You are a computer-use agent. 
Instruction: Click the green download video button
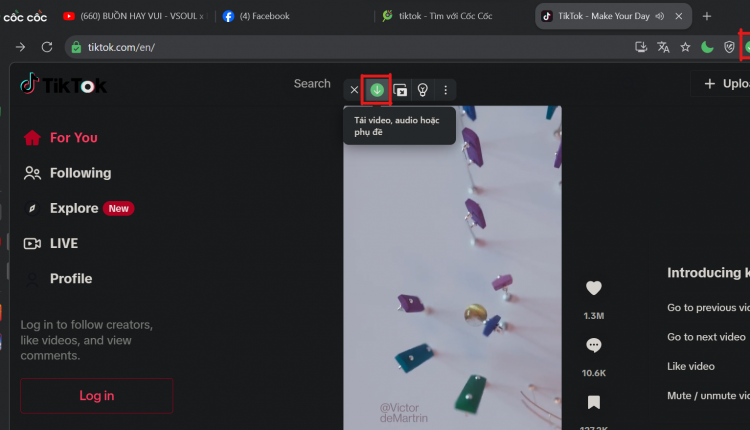[x=377, y=89]
